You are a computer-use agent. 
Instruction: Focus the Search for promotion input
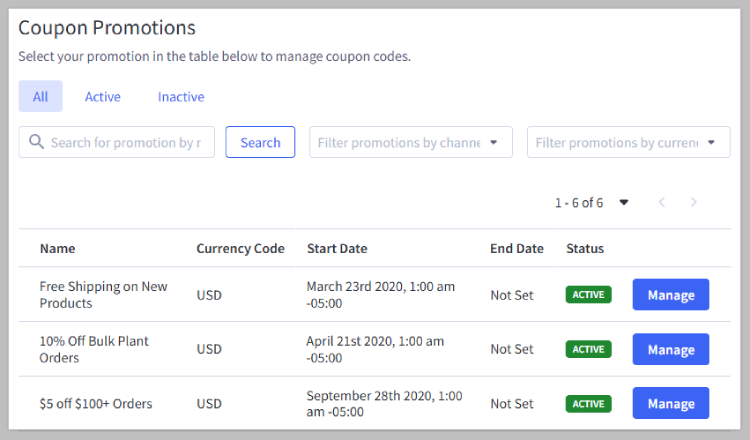(117, 142)
